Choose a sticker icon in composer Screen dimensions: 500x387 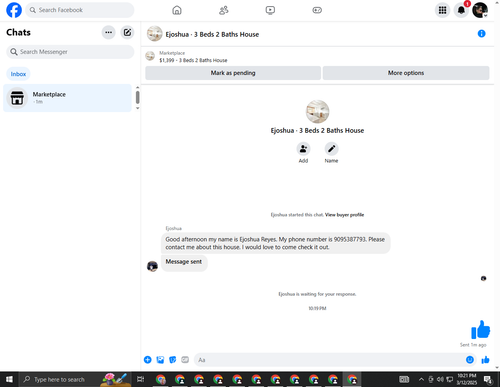click(173, 360)
